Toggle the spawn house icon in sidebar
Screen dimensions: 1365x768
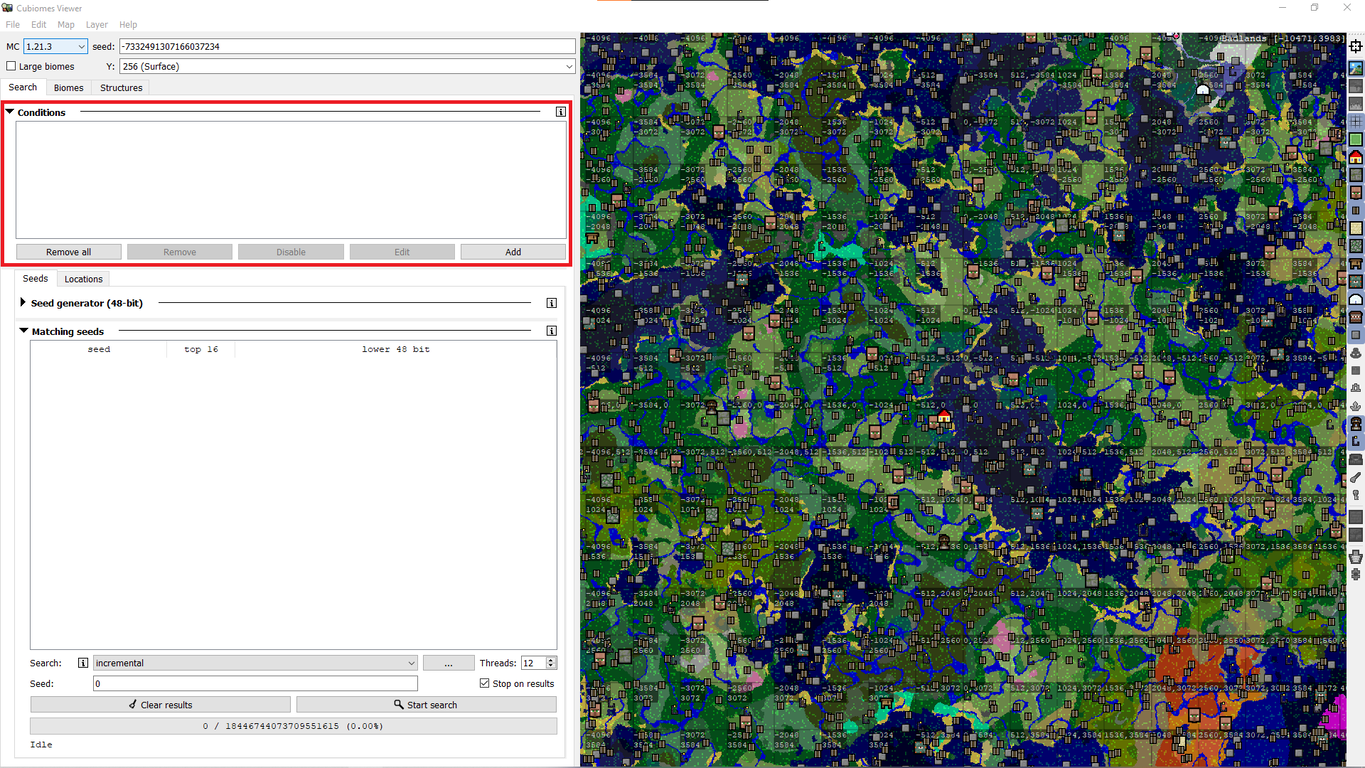[1356, 158]
